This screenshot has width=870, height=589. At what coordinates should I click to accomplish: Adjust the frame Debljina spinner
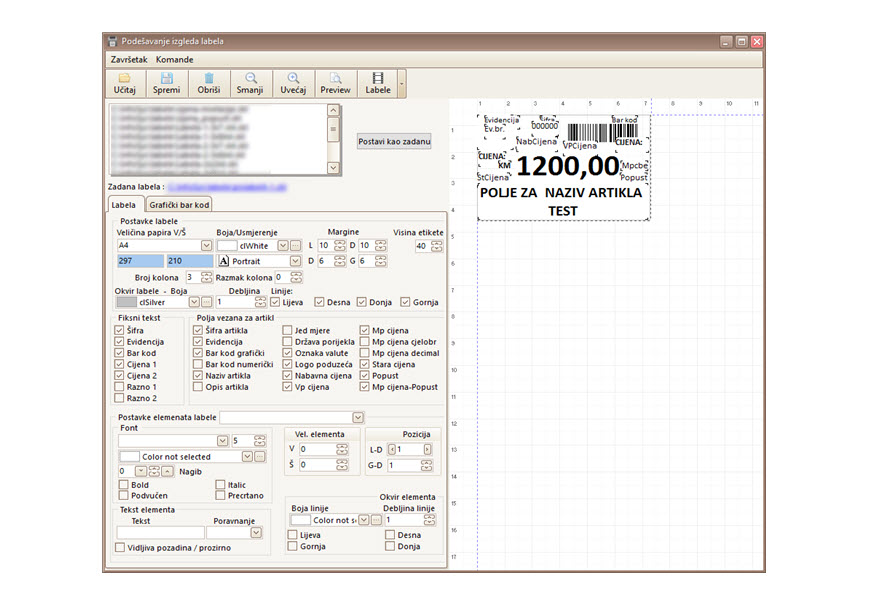260,302
